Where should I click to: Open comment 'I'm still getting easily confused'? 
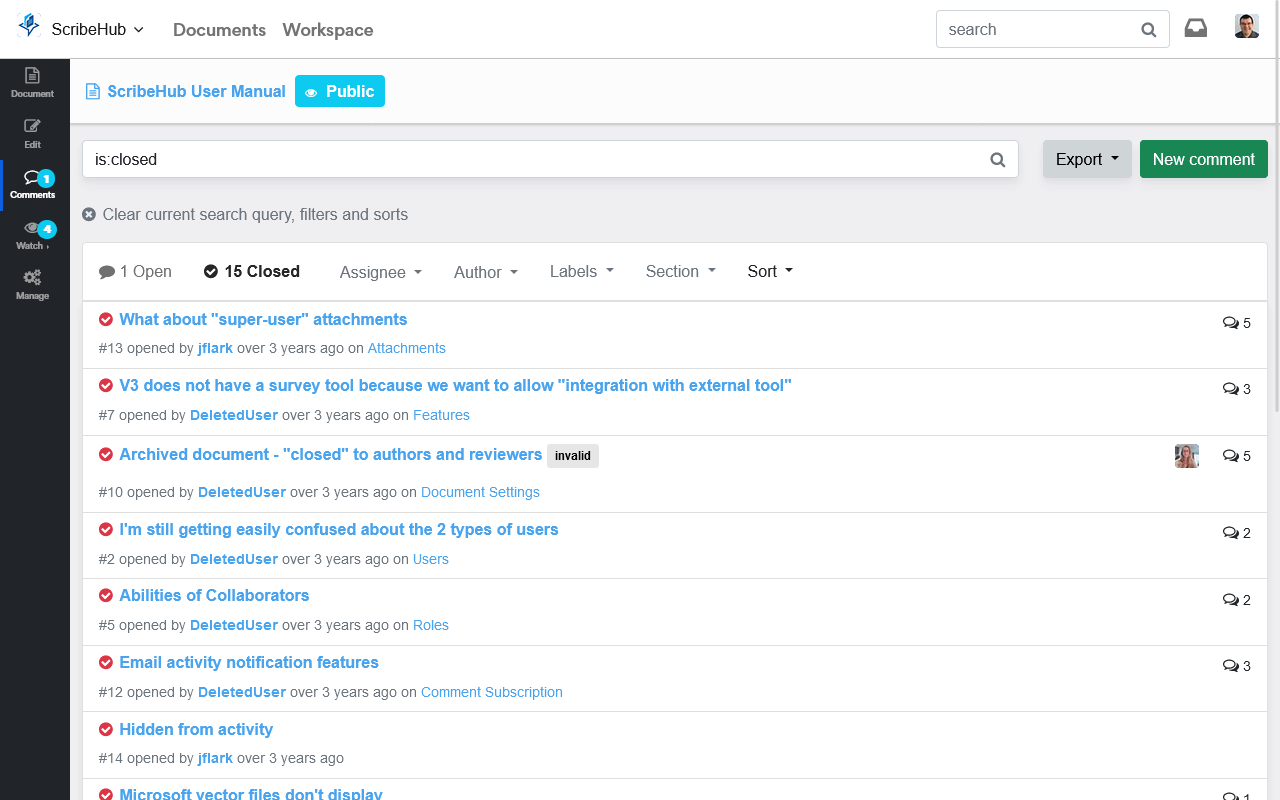(x=339, y=529)
